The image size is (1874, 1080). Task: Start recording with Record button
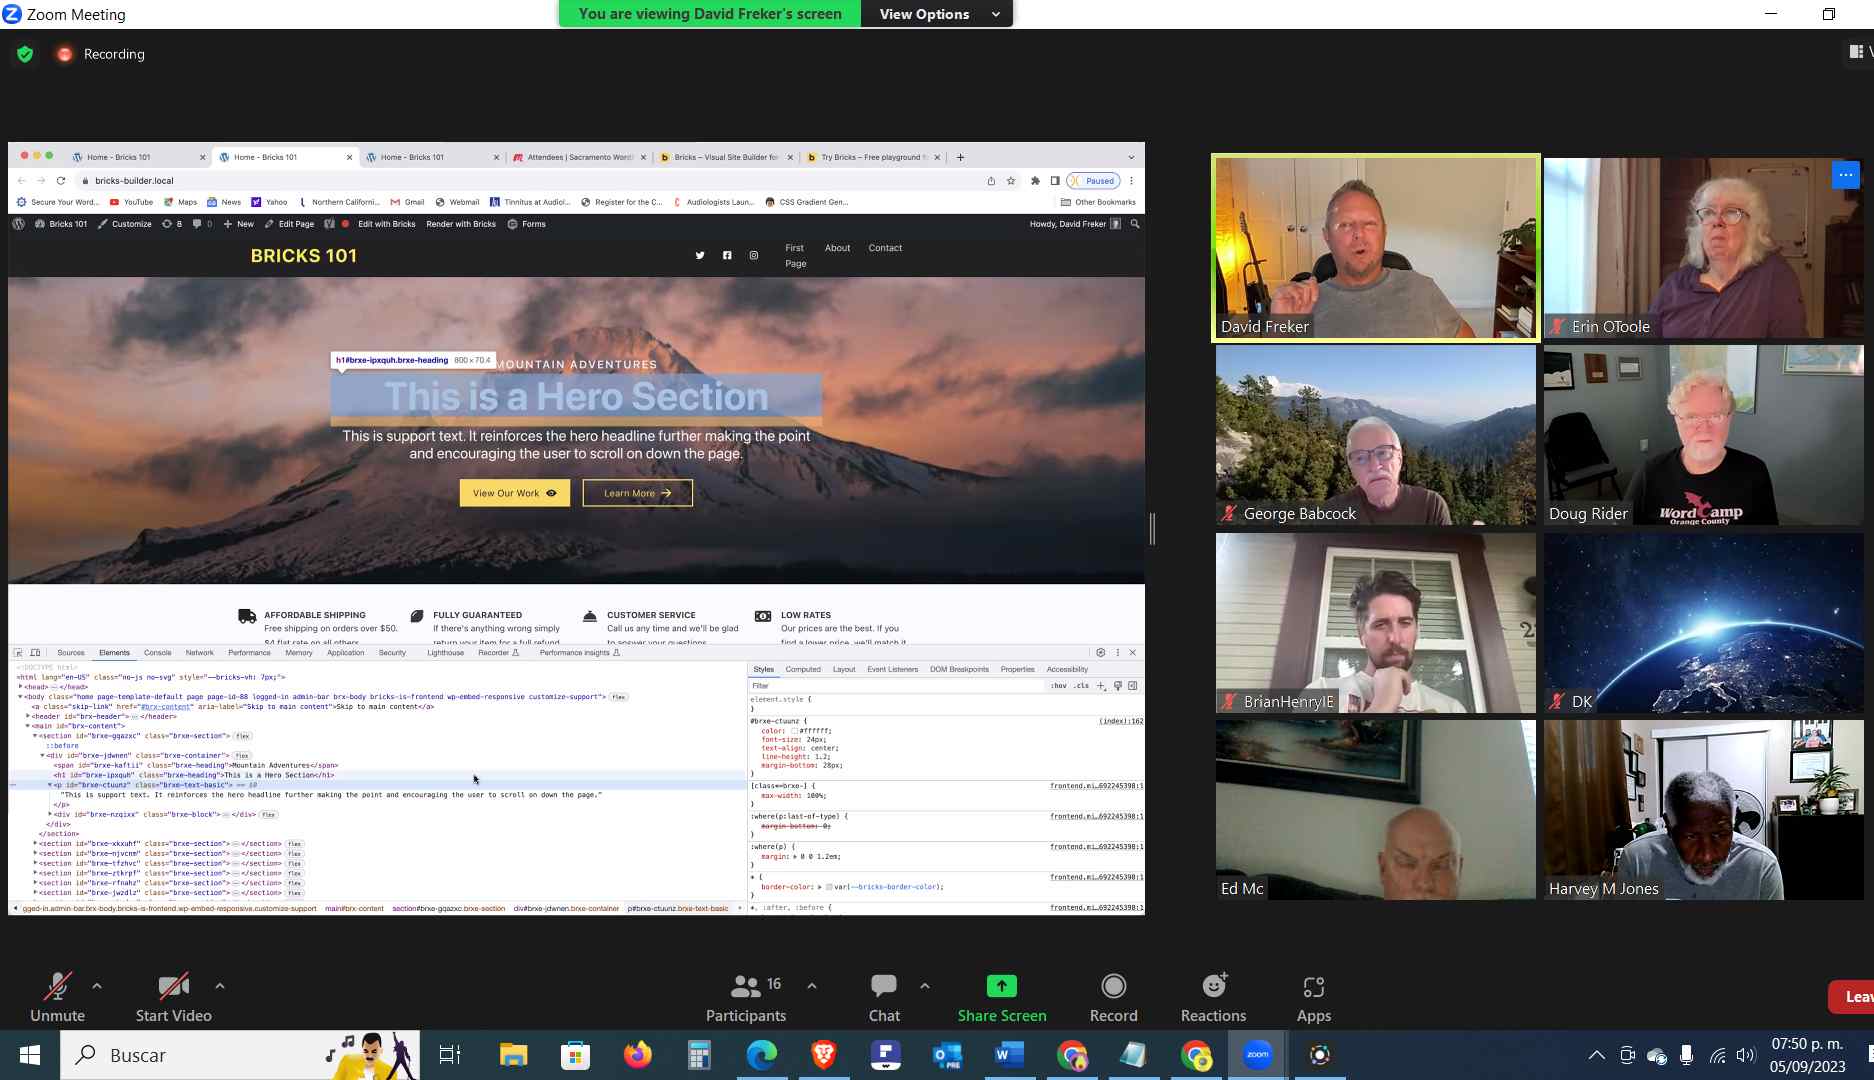click(1113, 998)
